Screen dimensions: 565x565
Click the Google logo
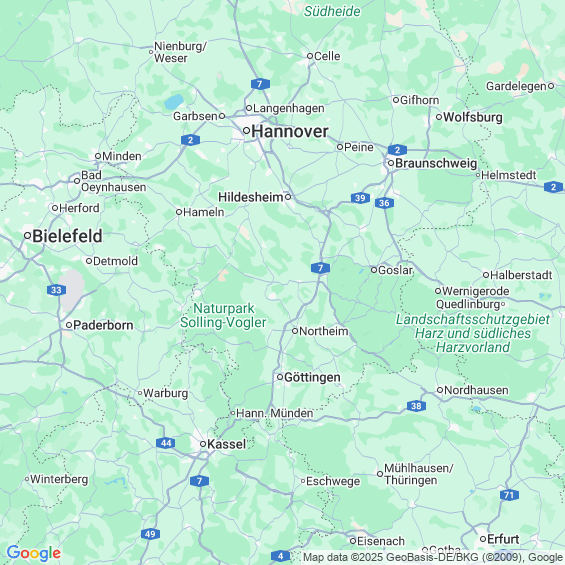34,553
